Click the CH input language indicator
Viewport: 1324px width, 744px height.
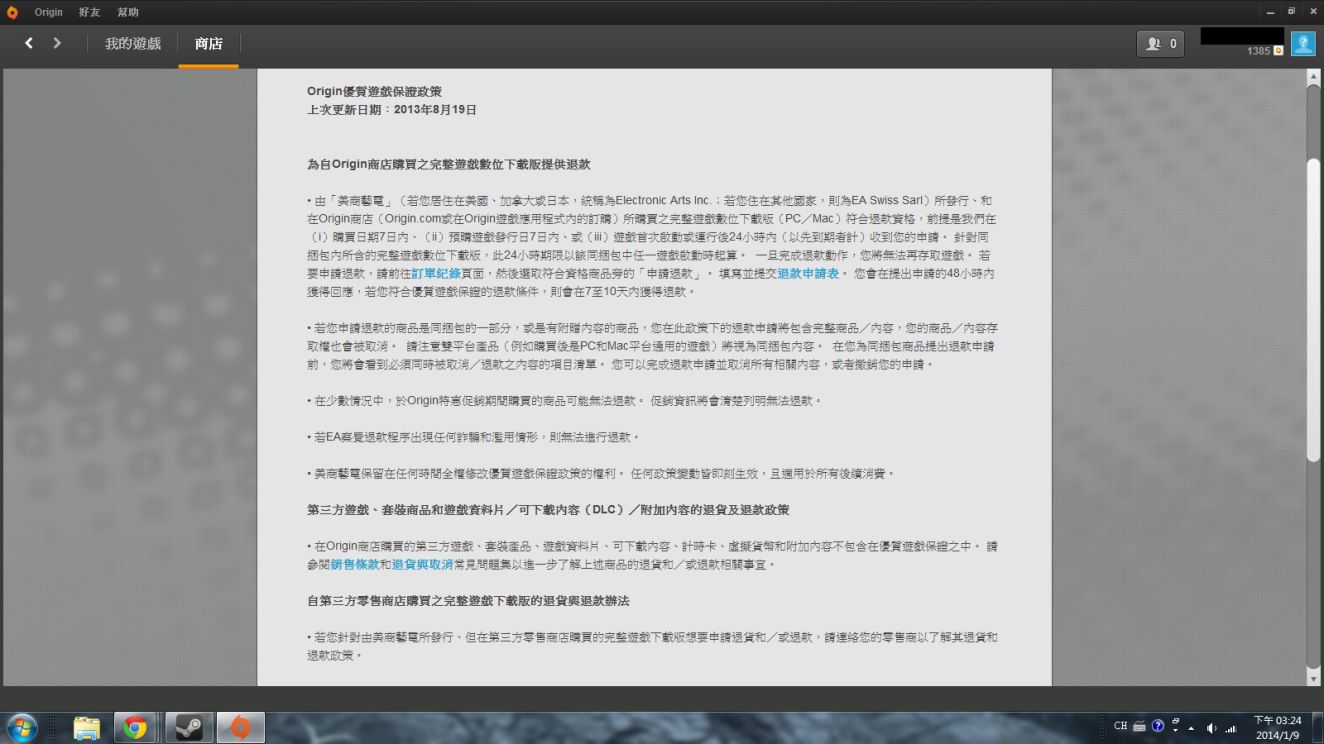1121,727
